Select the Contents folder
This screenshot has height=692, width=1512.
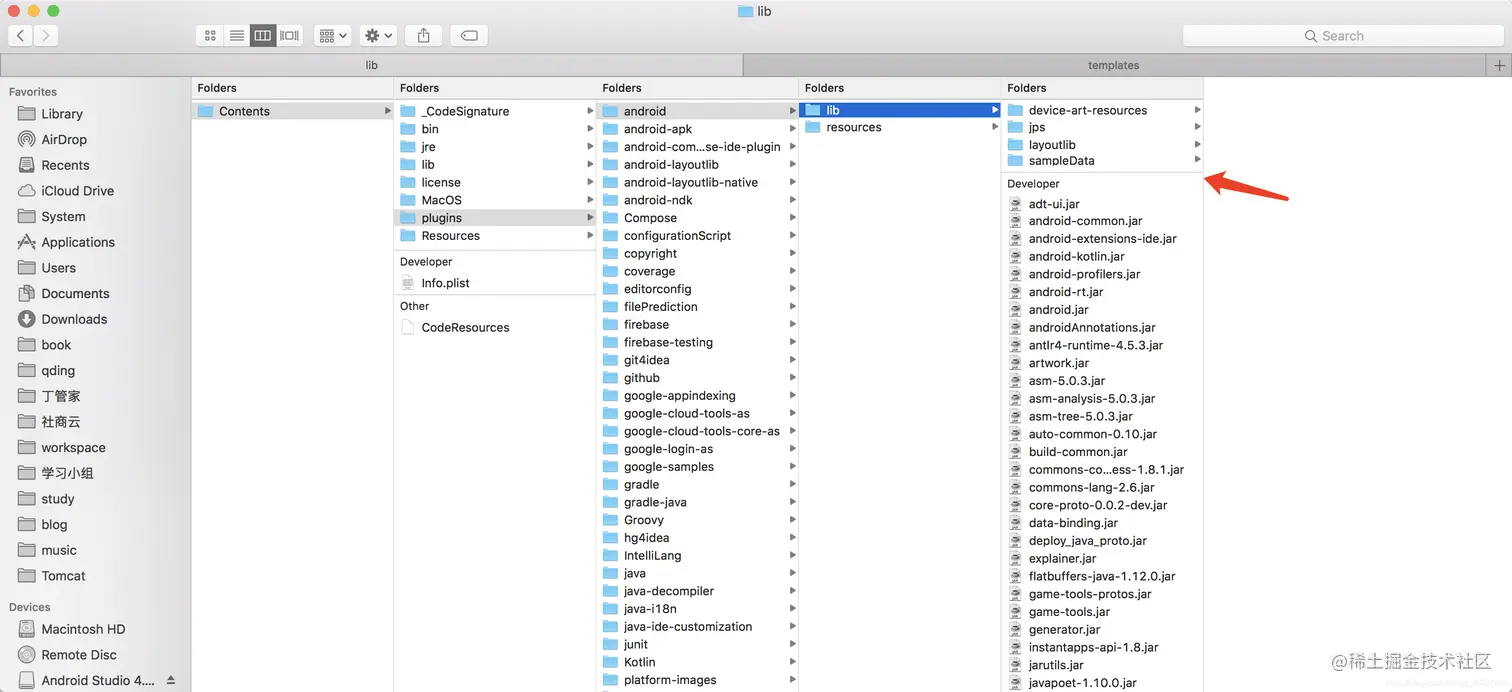coord(292,111)
